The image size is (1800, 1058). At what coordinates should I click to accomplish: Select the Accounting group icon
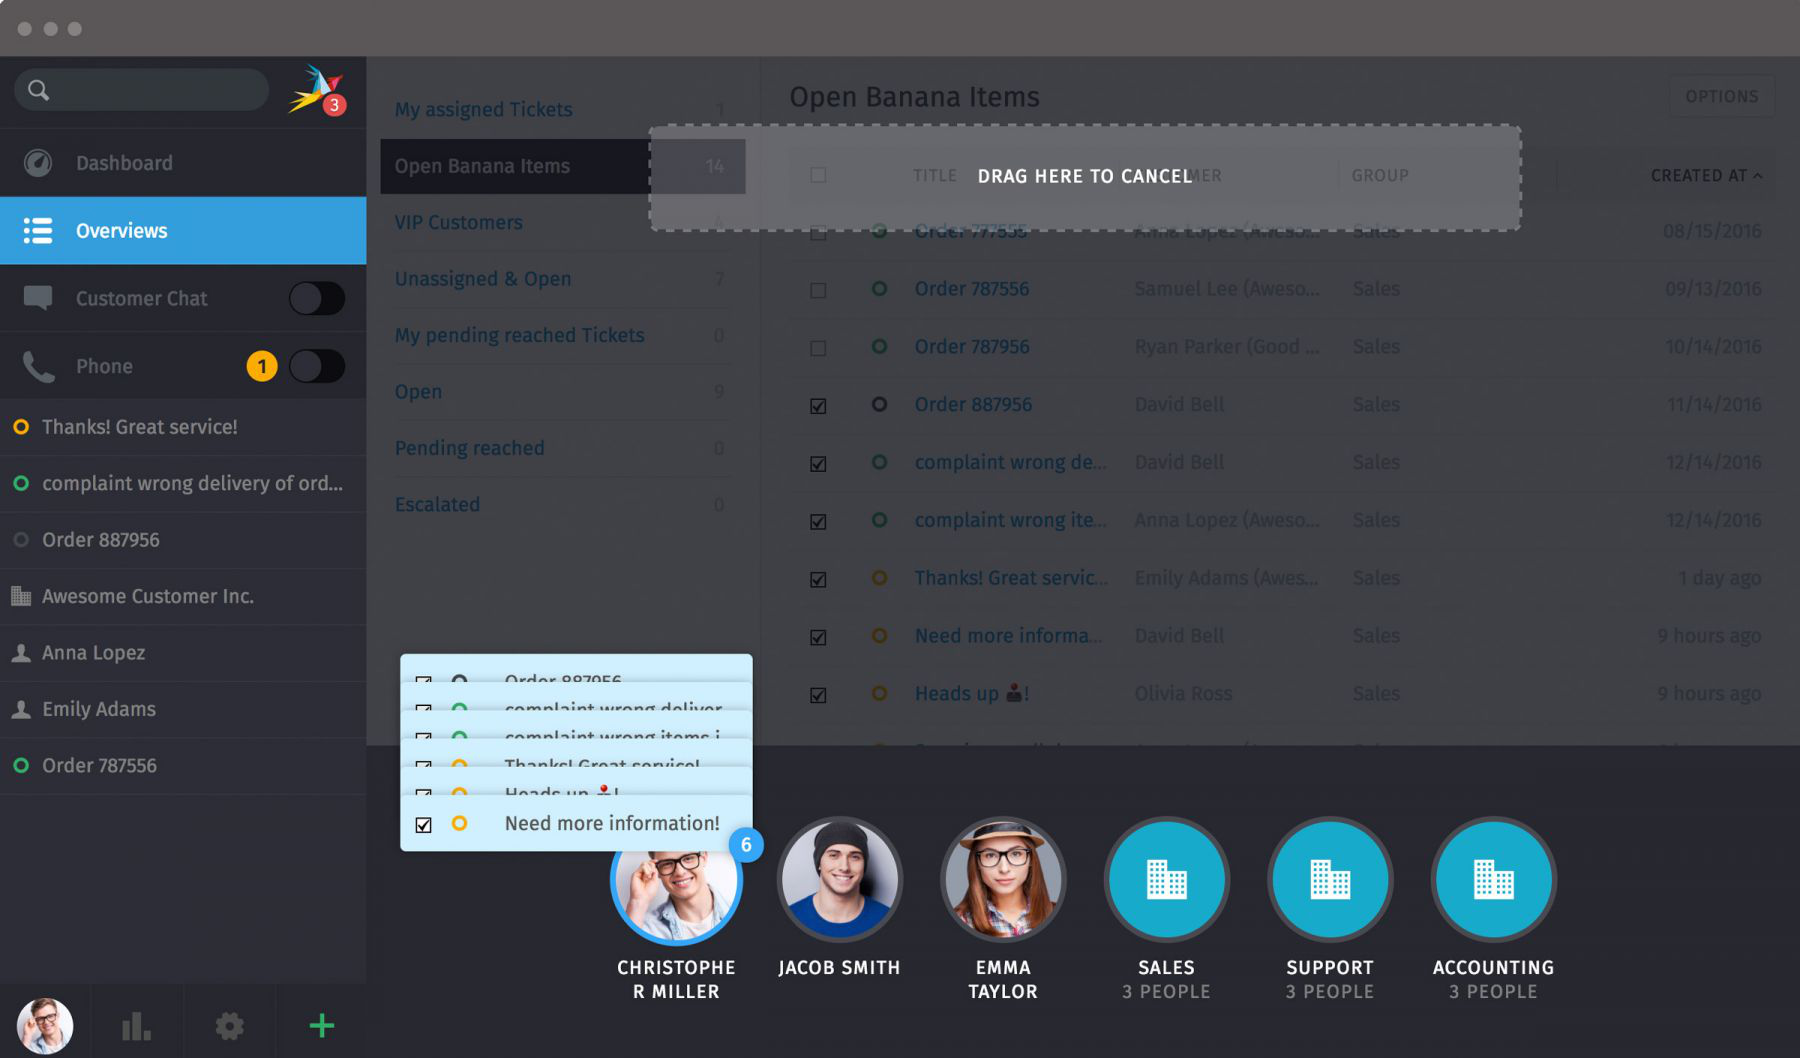tap(1493, 880)
